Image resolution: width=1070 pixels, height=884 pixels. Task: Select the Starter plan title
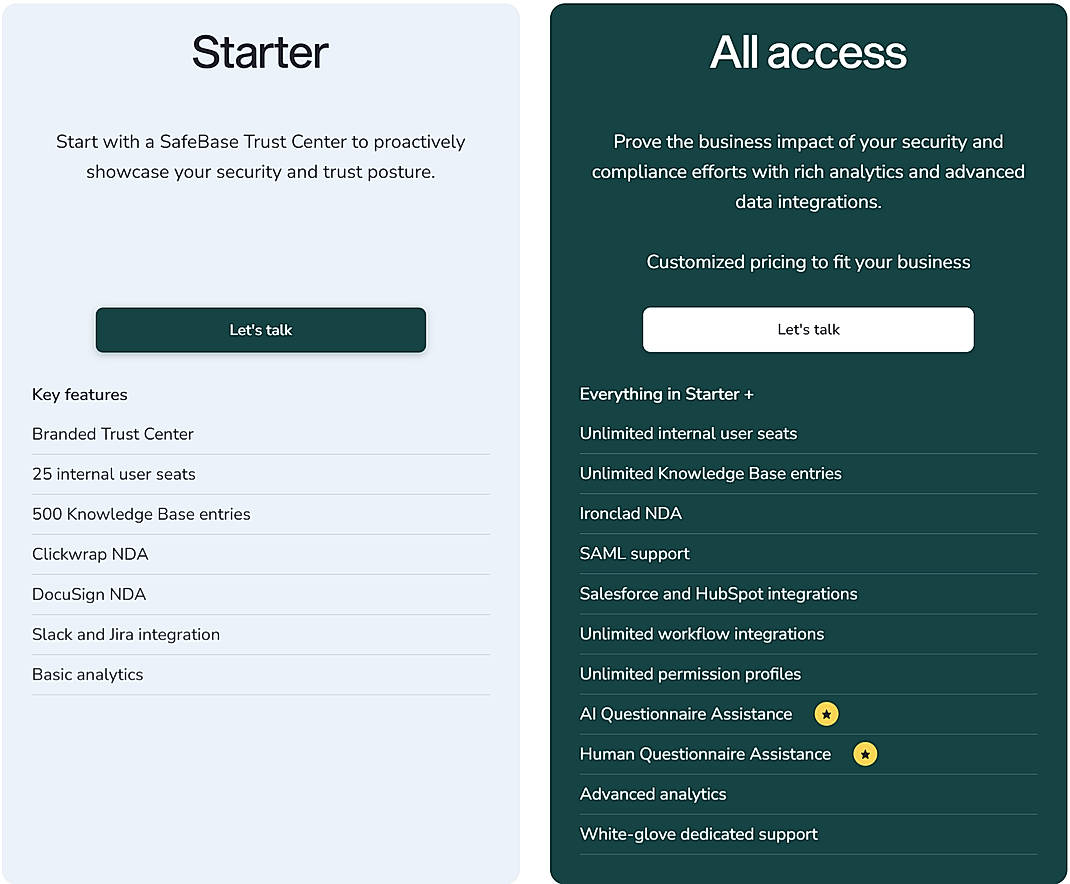pos(259,52)
